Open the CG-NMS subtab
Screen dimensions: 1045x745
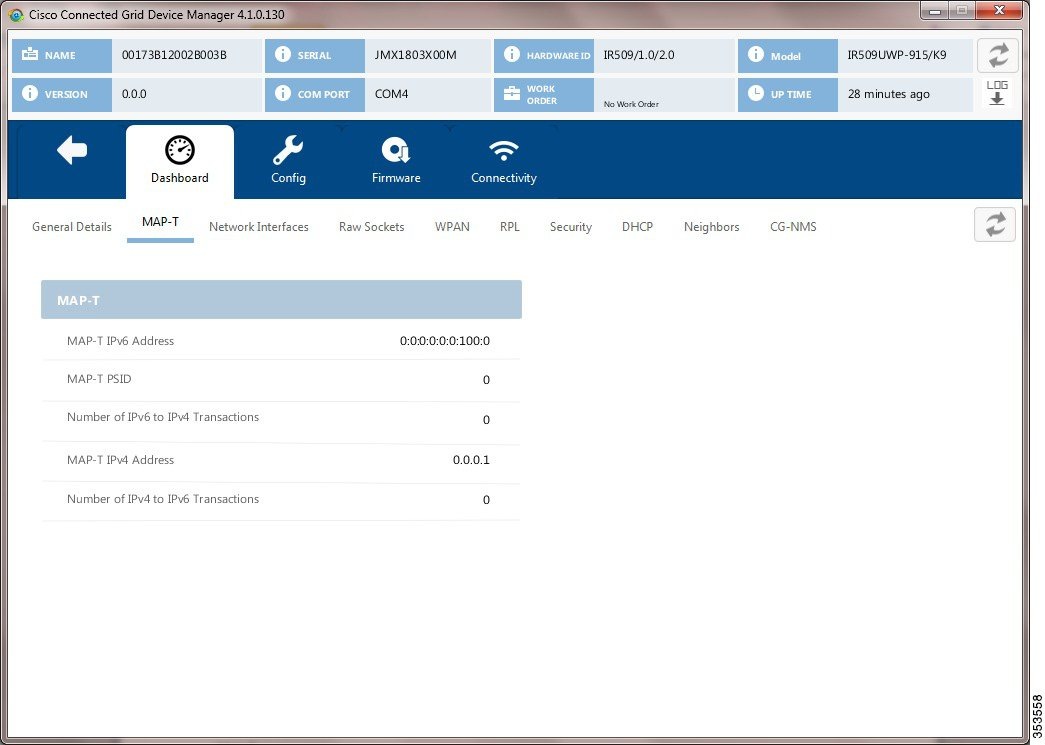(x=793, y=227)
